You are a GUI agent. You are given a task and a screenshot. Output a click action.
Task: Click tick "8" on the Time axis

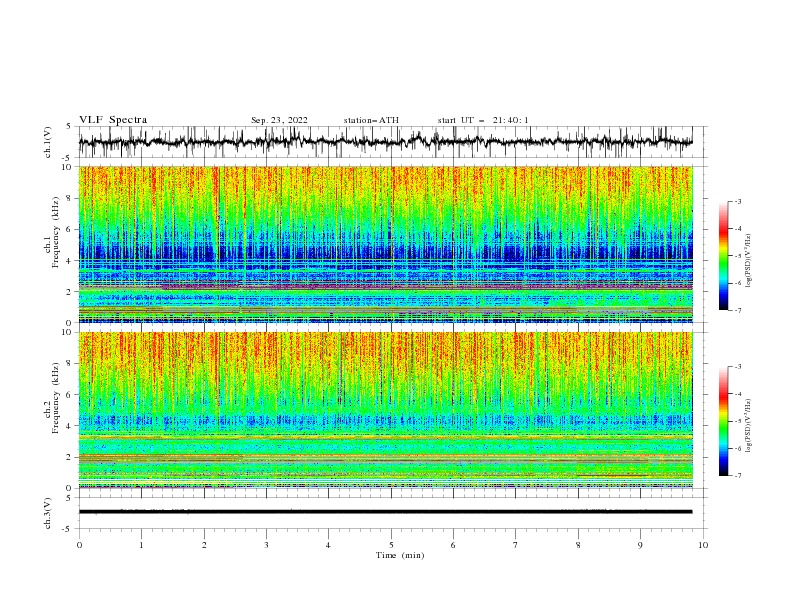[578, 545]
